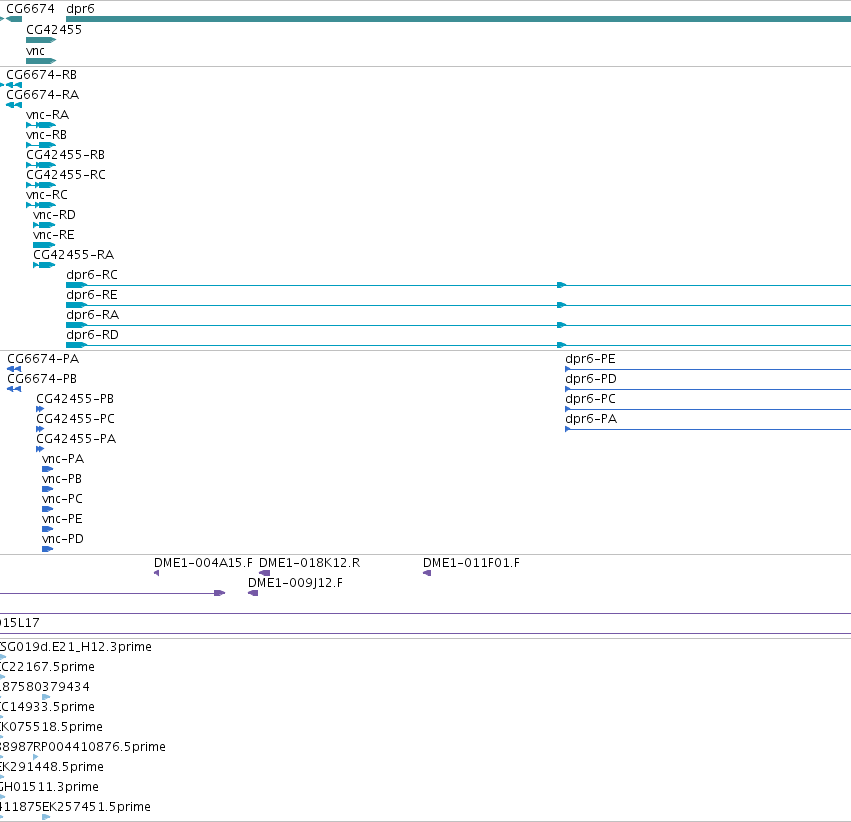Select the long purple clone line ending before DME1-009J12.F
The width and height of the screenshot is (851, 822).
pos(112,593)
